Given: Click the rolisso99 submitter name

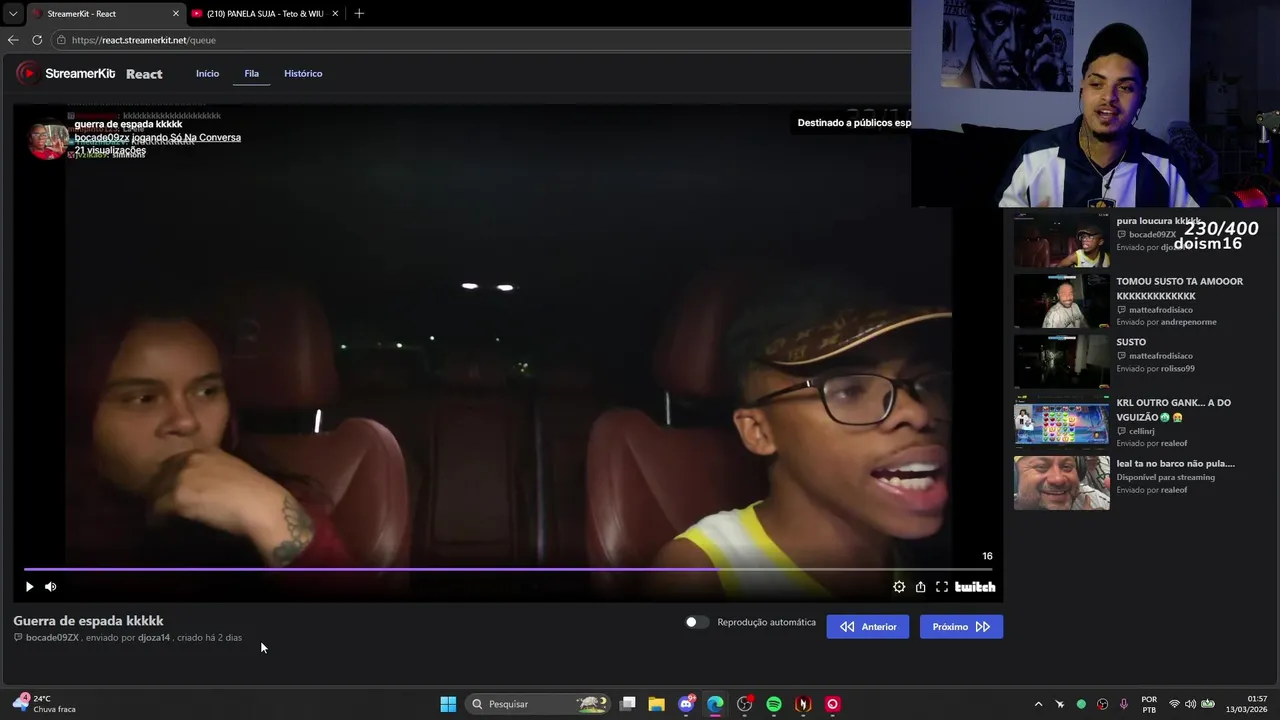Looking at the screenshot, I should tap(1178, 369).
